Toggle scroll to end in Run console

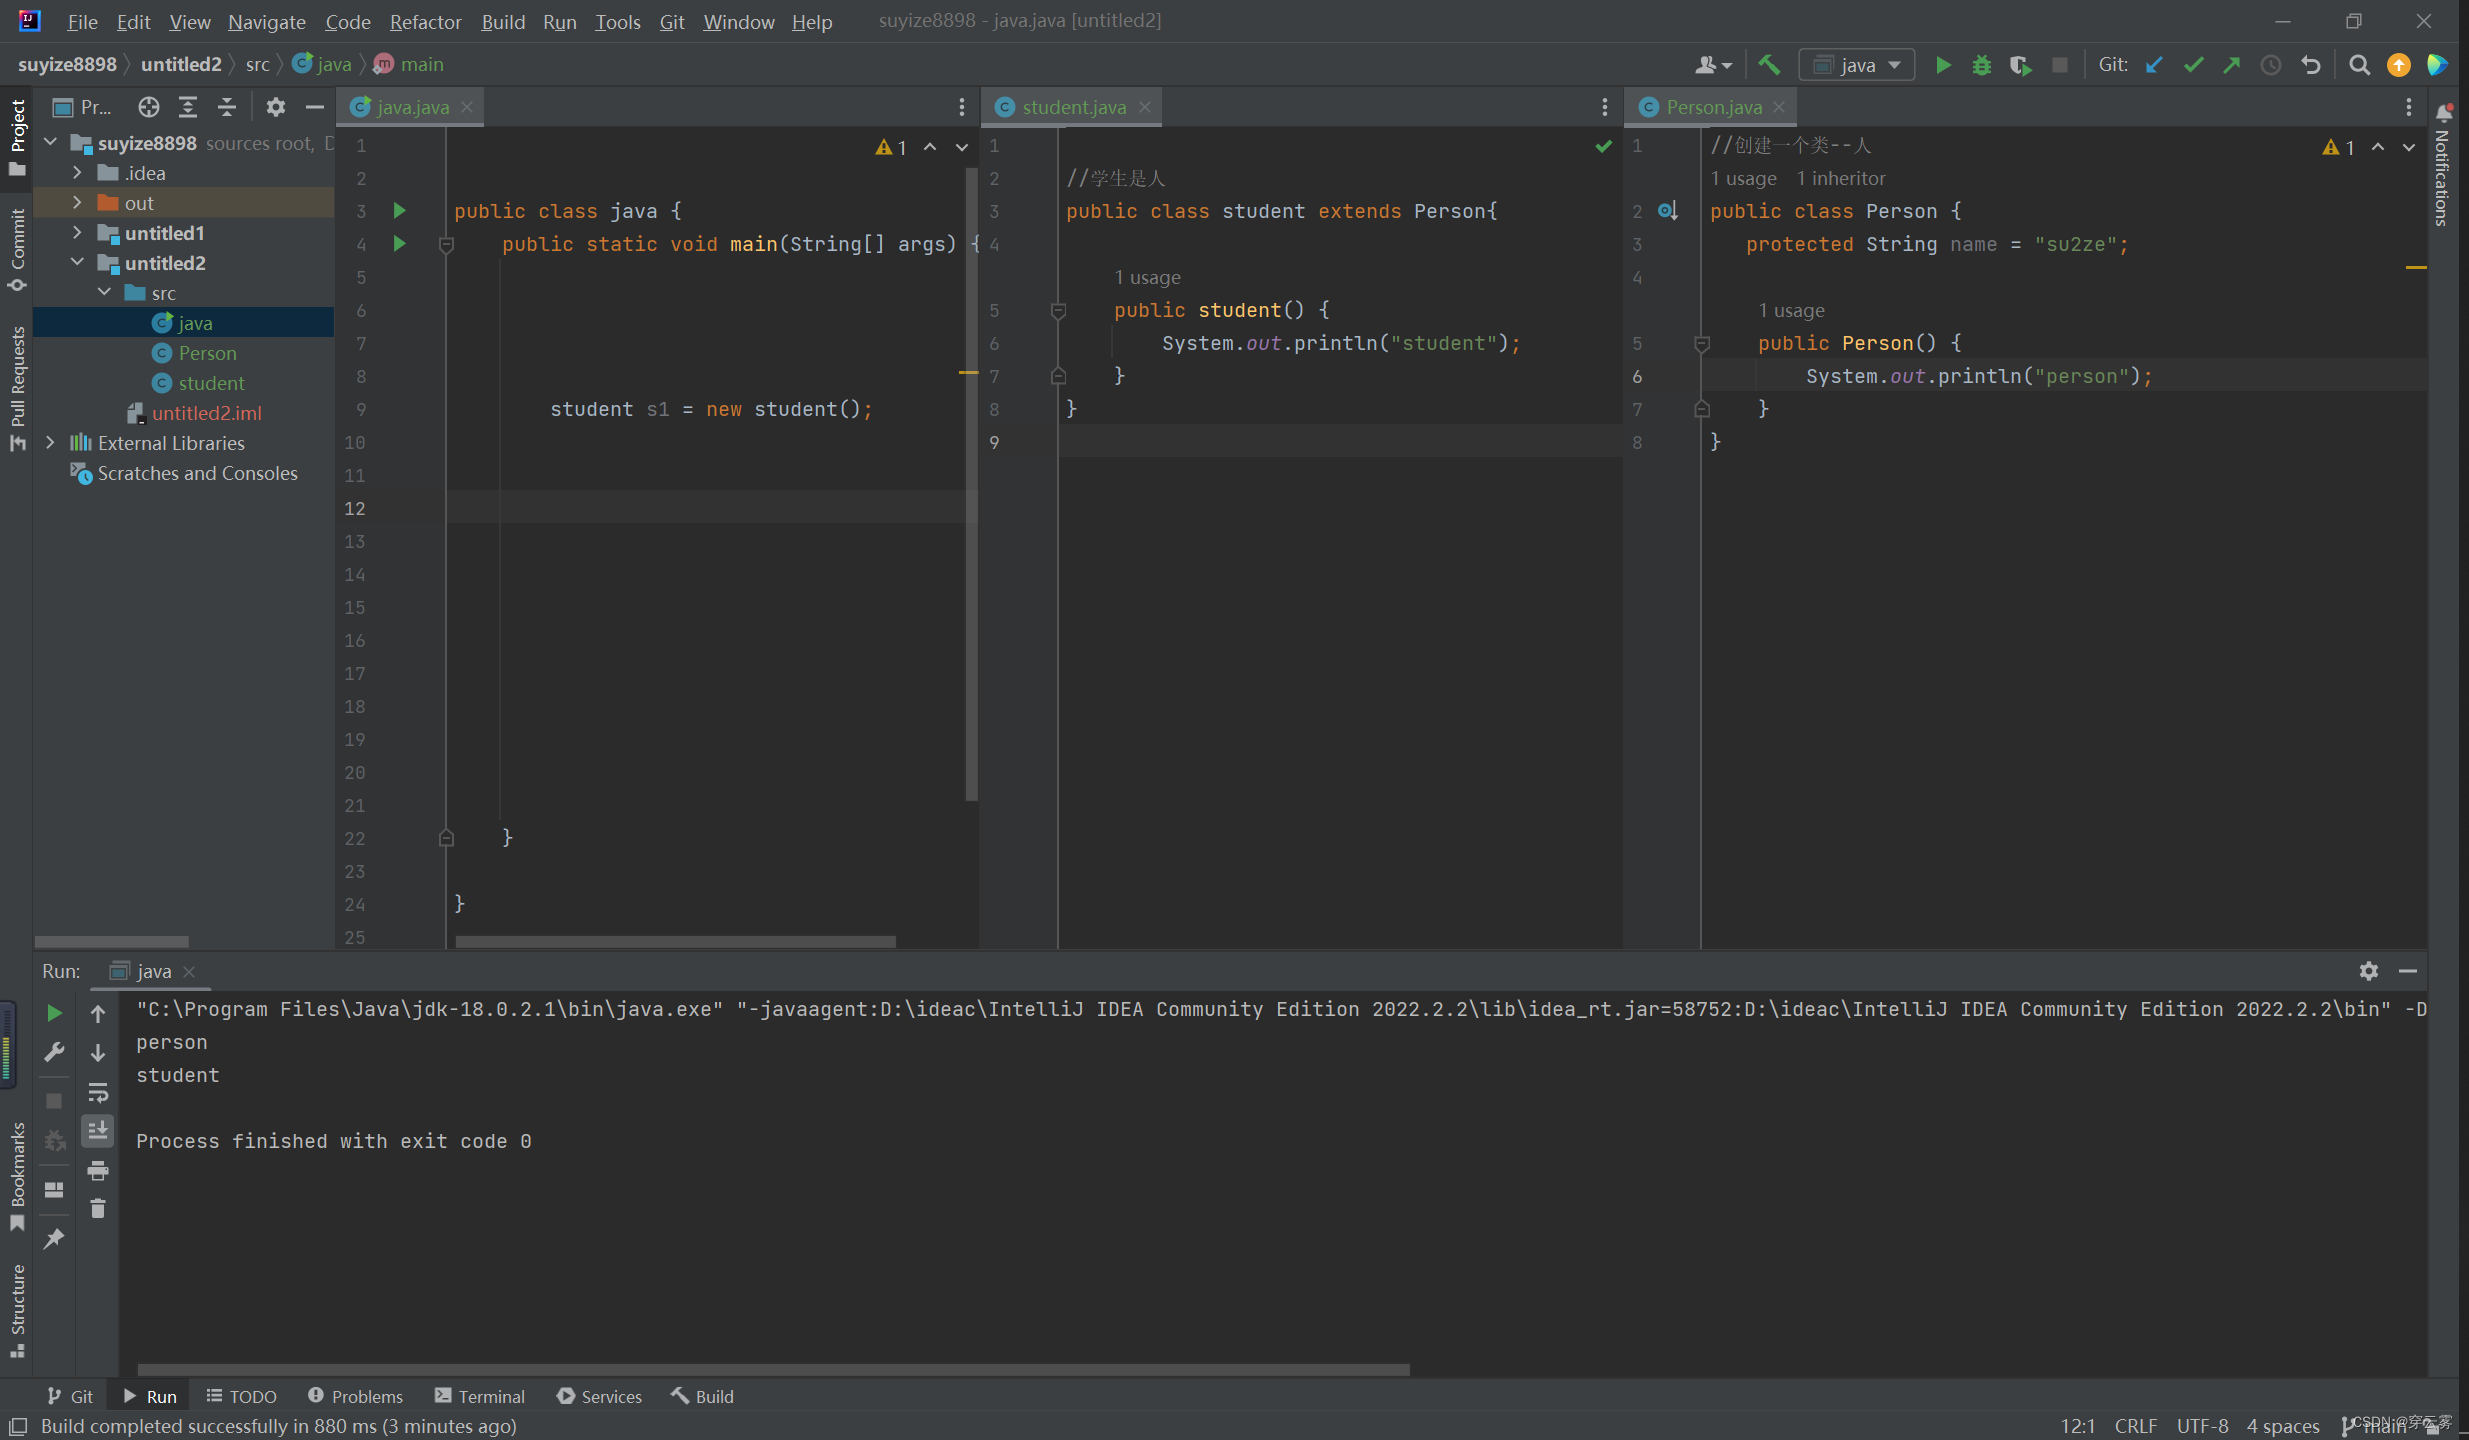pos(98,1131)
